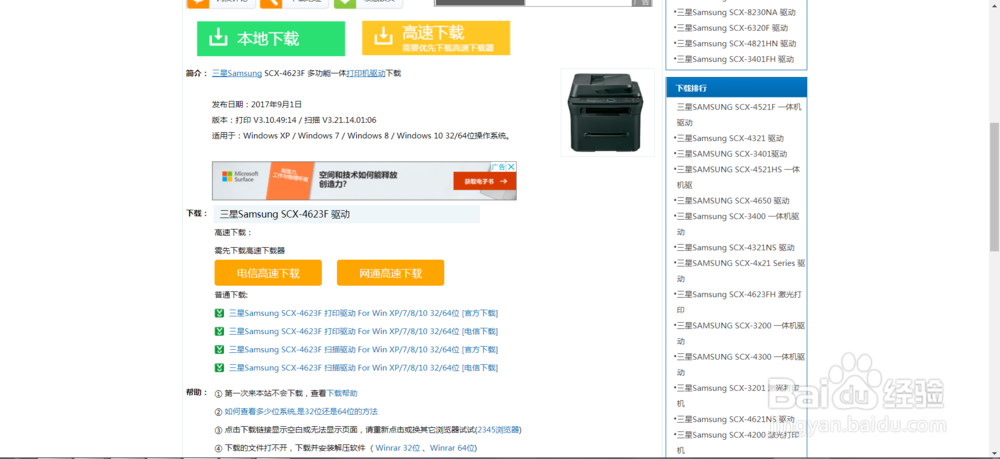Screen dimensions: 1000x459
Task: Click the green 本地下载 download button
Action: pos(270,38)
